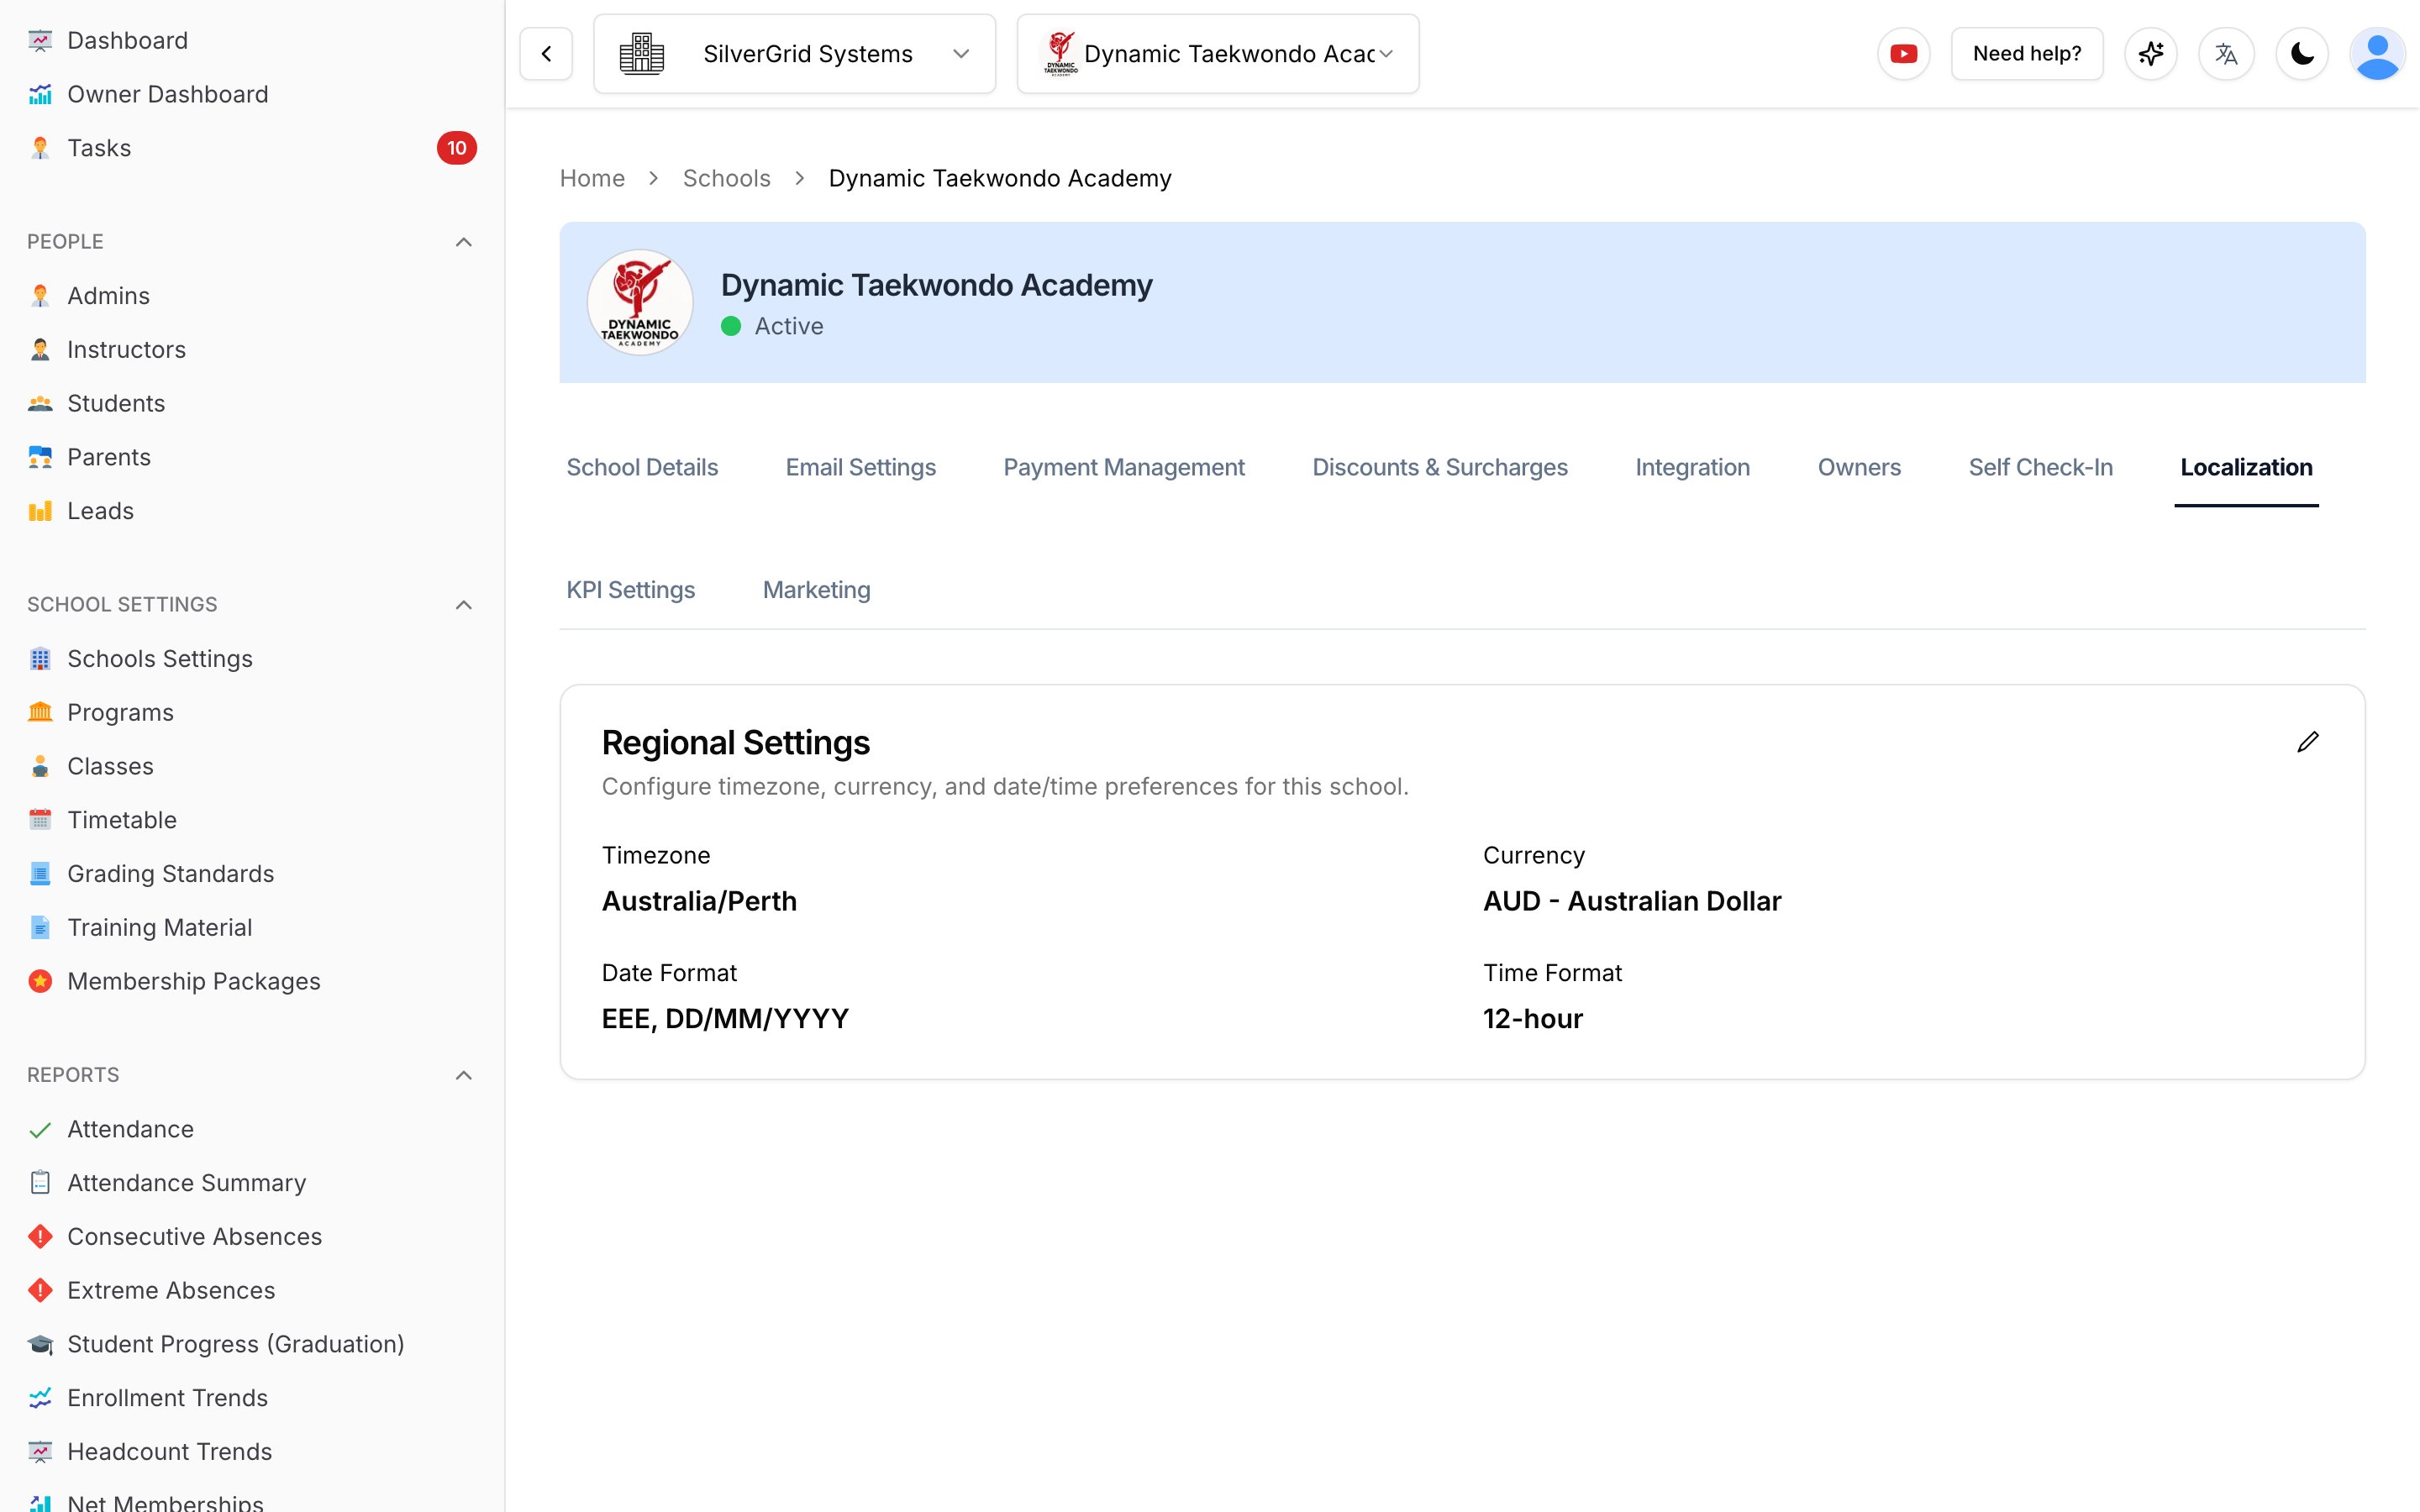Image resolution: width=2420 pixels, height=1512 pixels.
Task: Open the Dynamic Taekwondo Academy school dropdown
Action: coord(1218,54)
